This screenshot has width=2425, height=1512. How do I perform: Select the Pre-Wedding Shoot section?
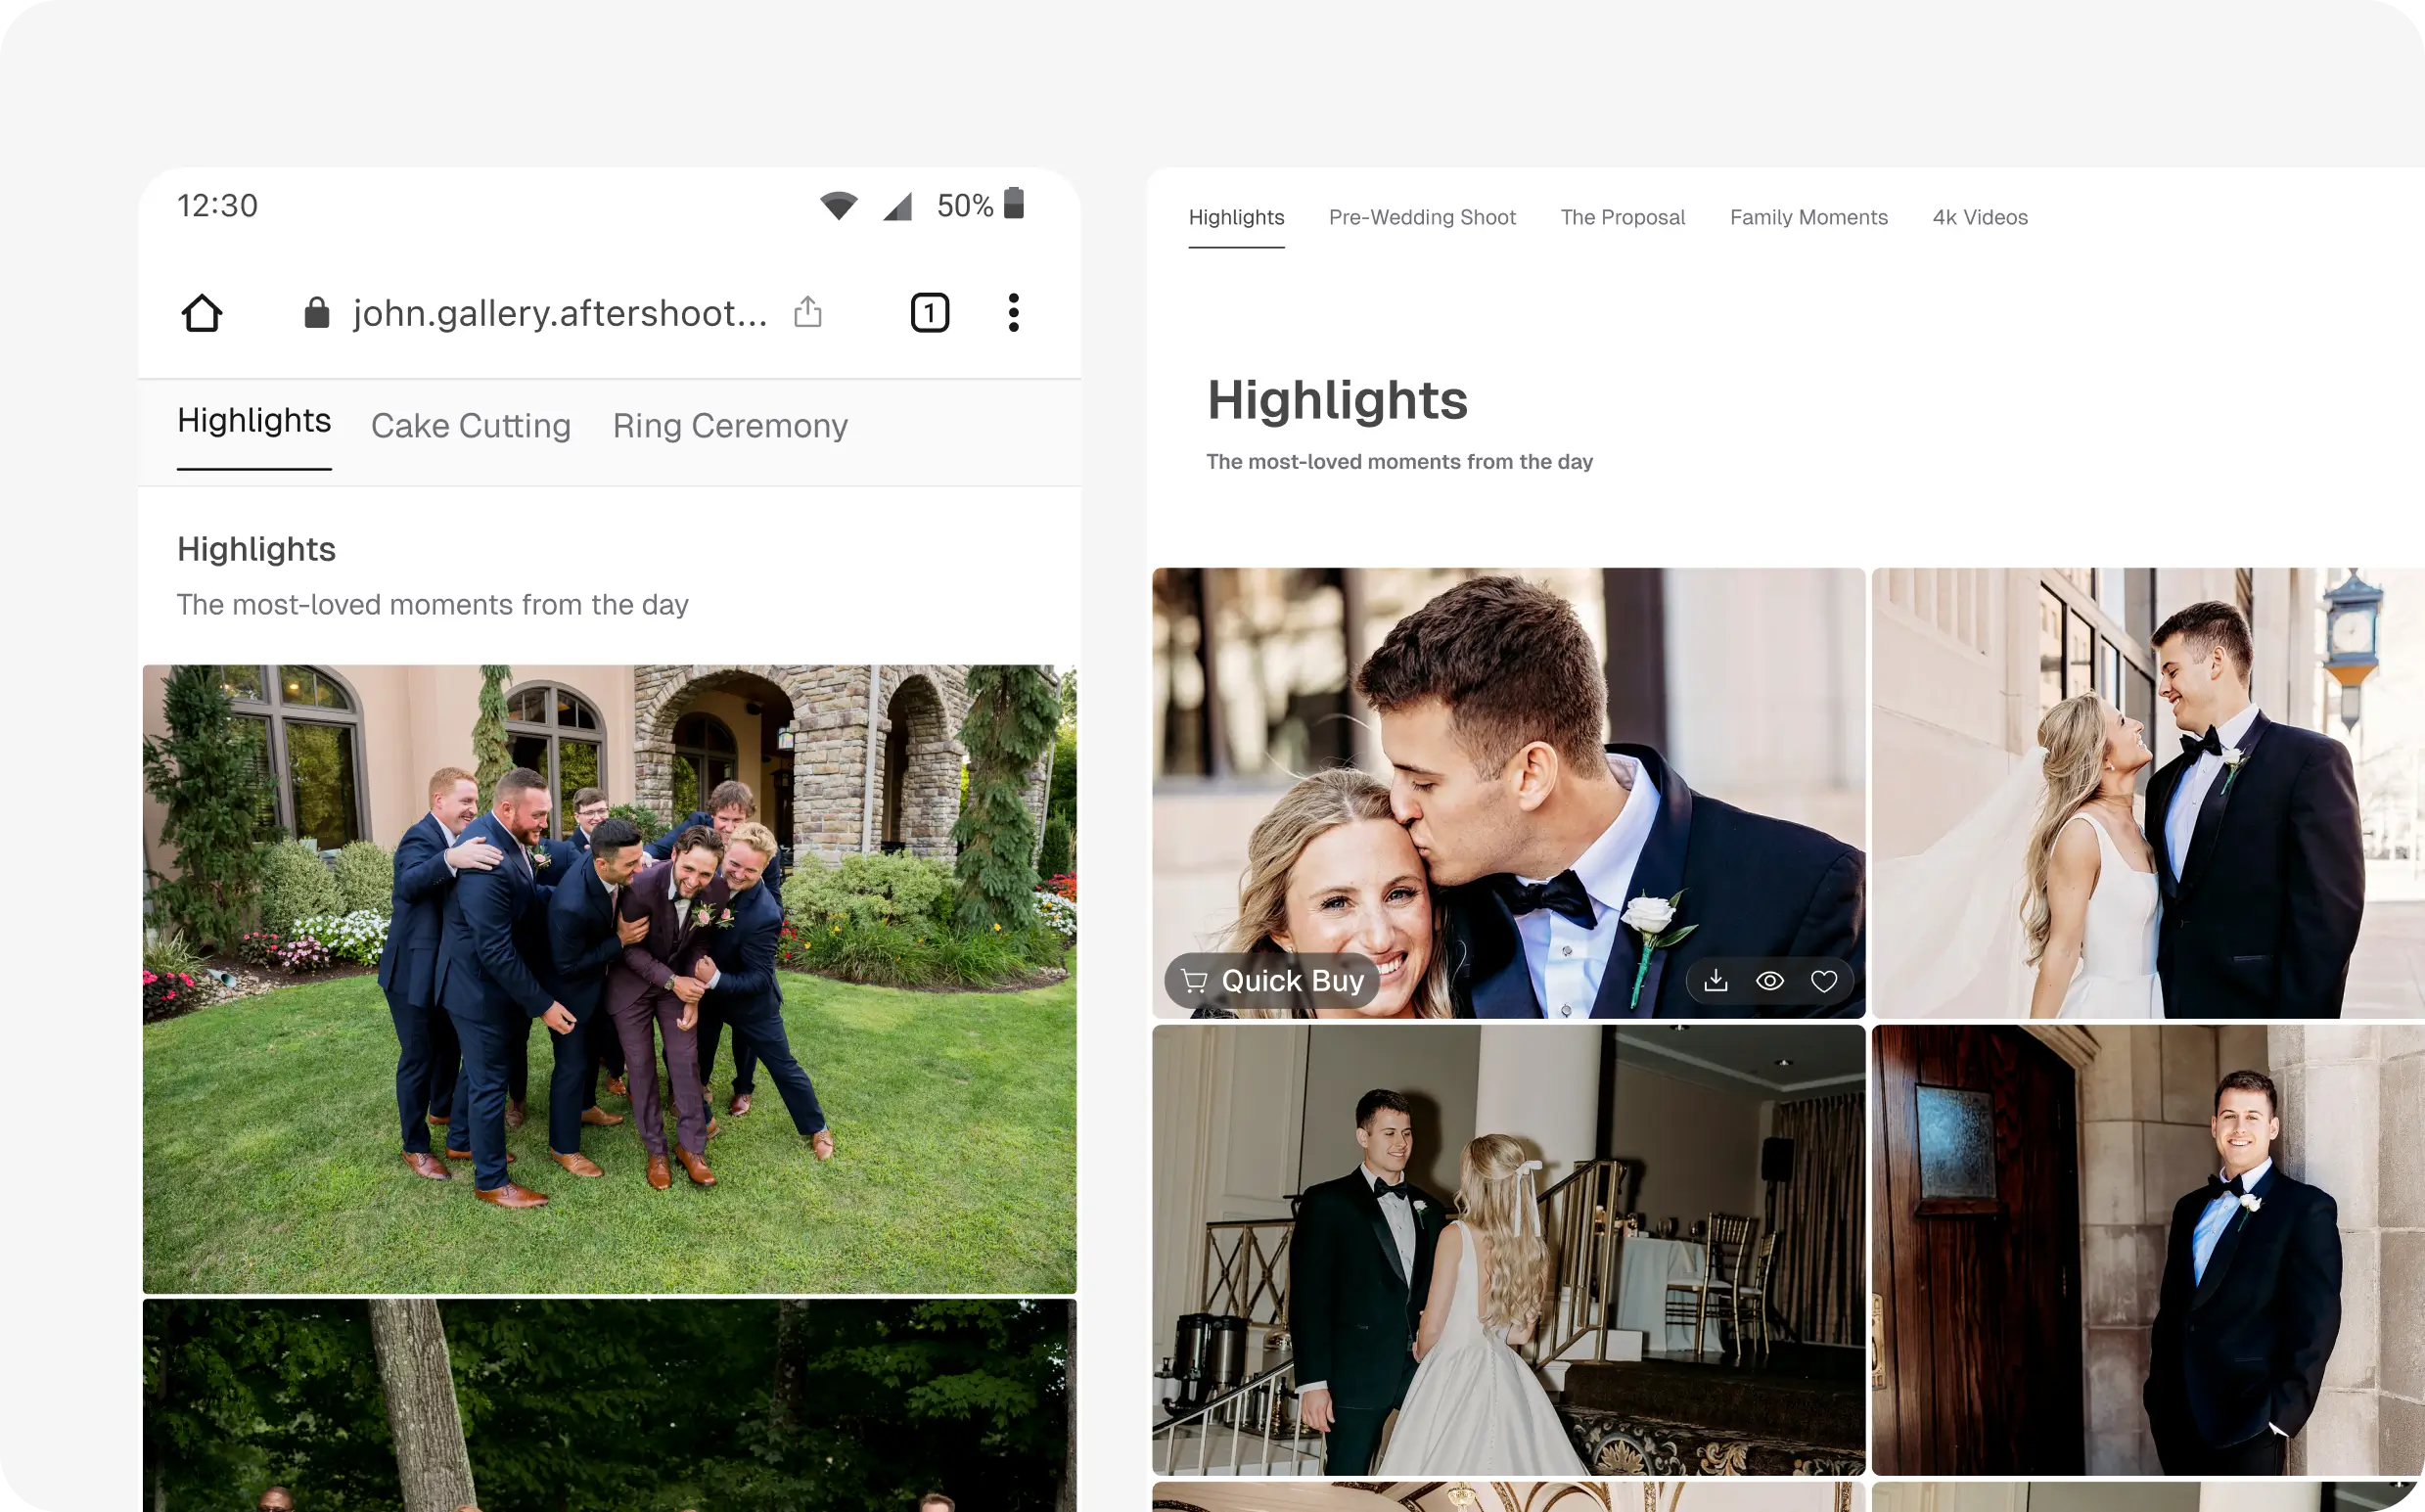pos(1422,217)
